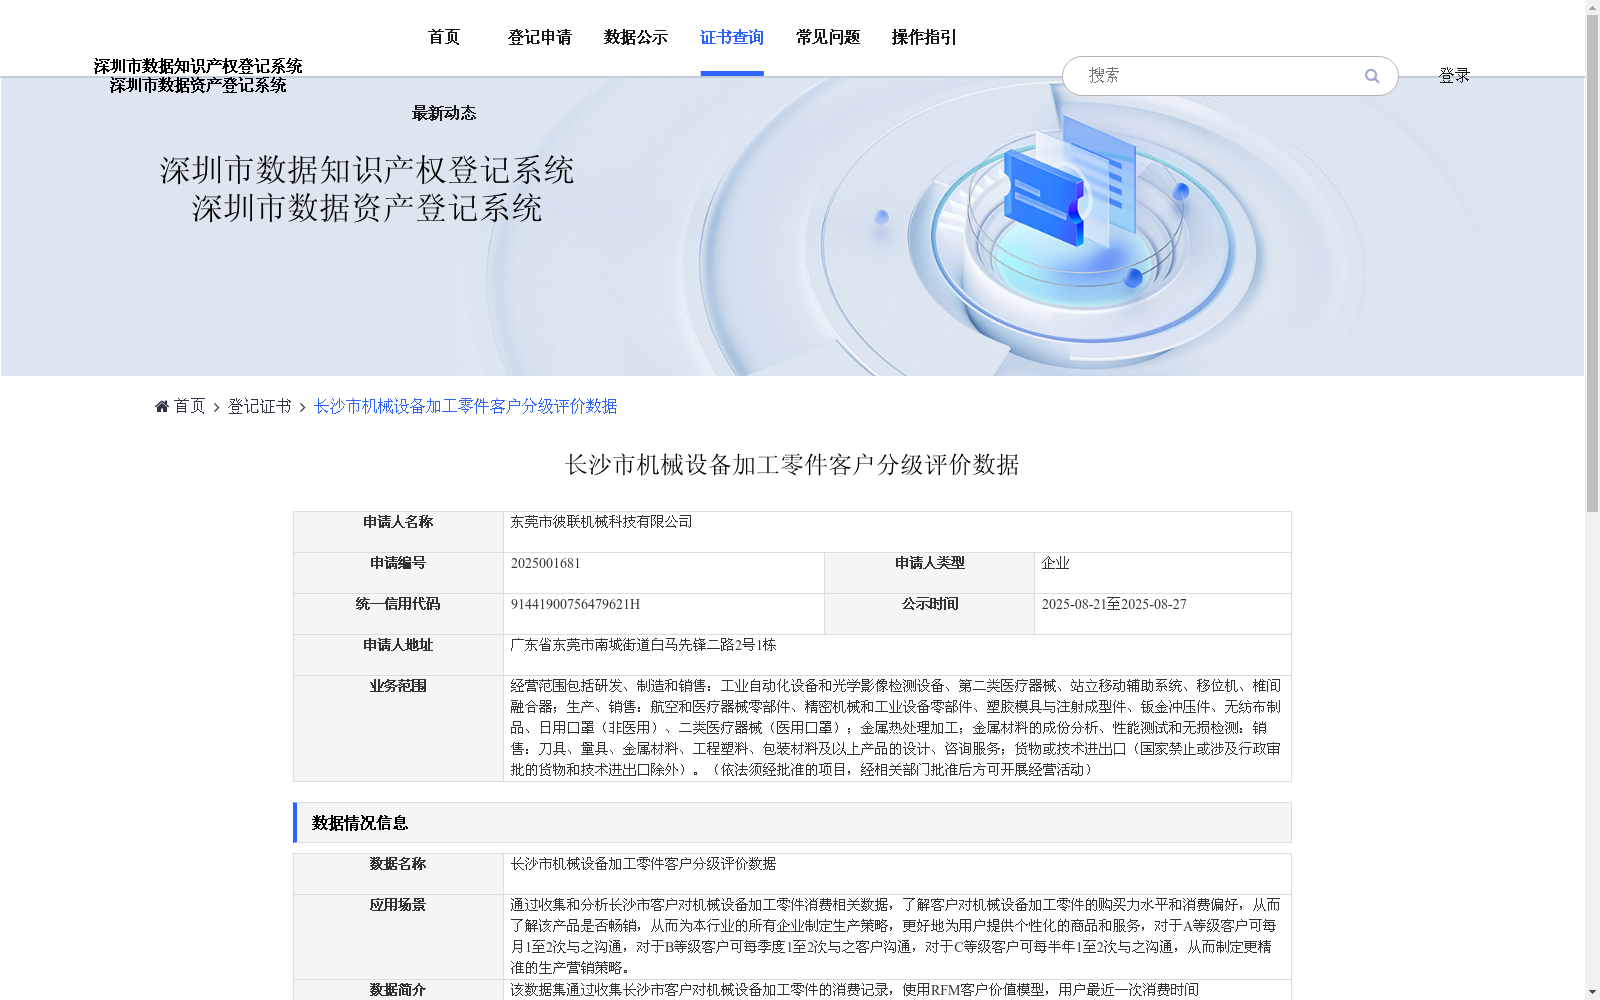Click the 数据情况信息 section header
1600x1000 pixels.
point(792,823)
